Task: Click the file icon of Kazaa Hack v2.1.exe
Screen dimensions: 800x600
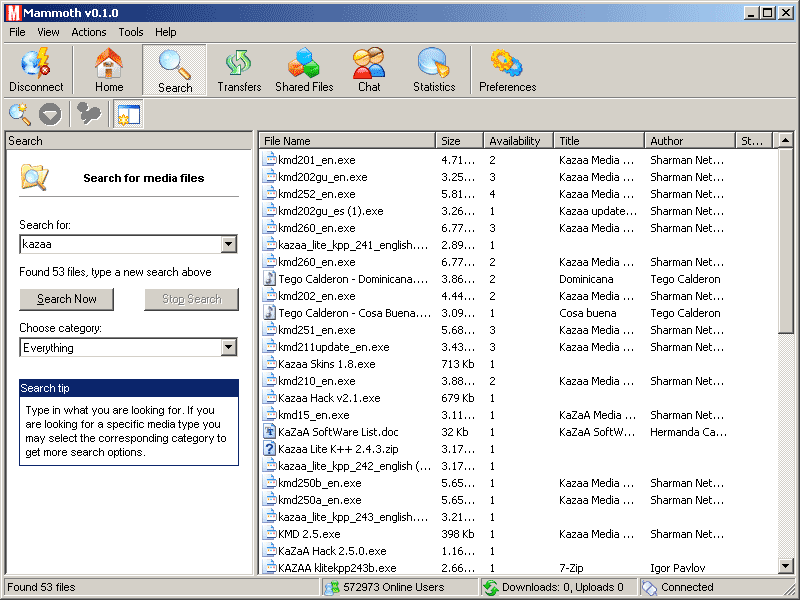Action: 269,397
